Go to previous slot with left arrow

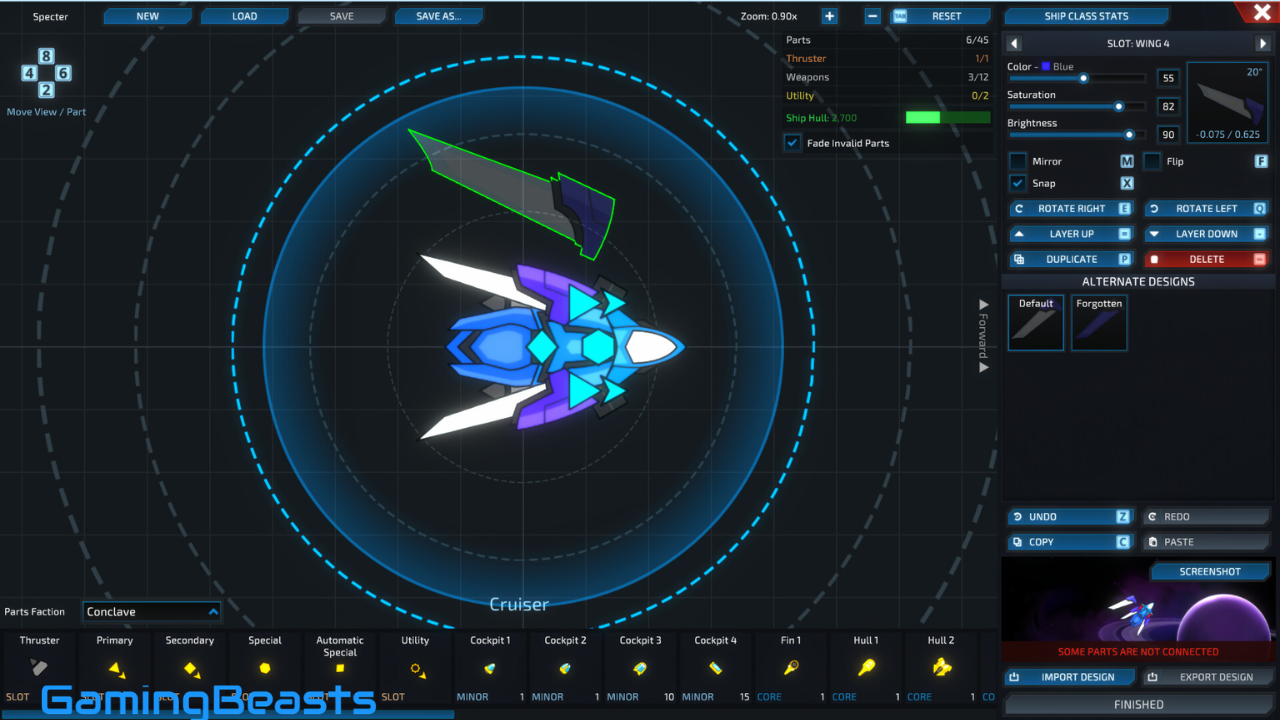click(1014, 44)
